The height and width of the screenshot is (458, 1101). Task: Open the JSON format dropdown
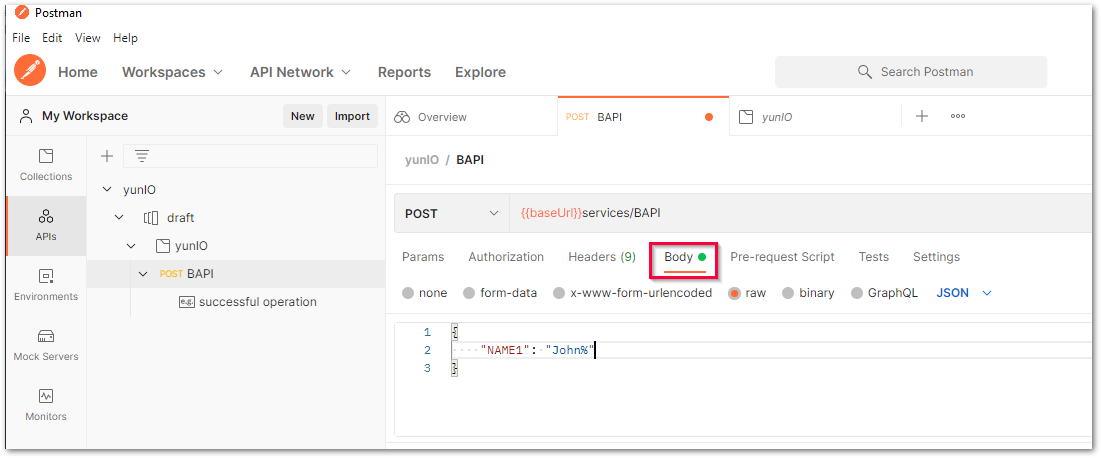pyautogui.click(x=964, y=293)
